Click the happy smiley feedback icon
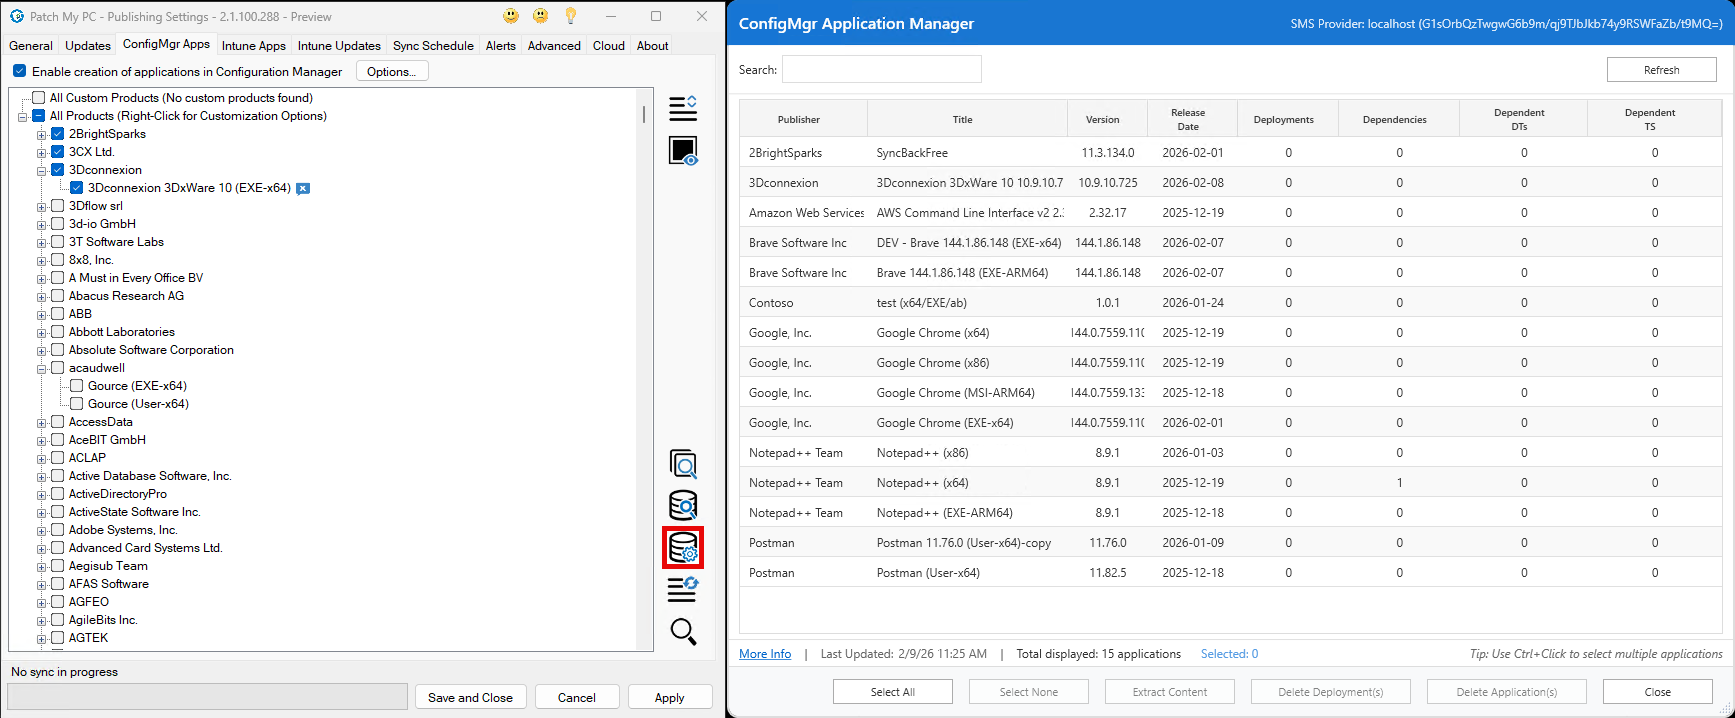The image size is (1735, 718). (511, 16)
